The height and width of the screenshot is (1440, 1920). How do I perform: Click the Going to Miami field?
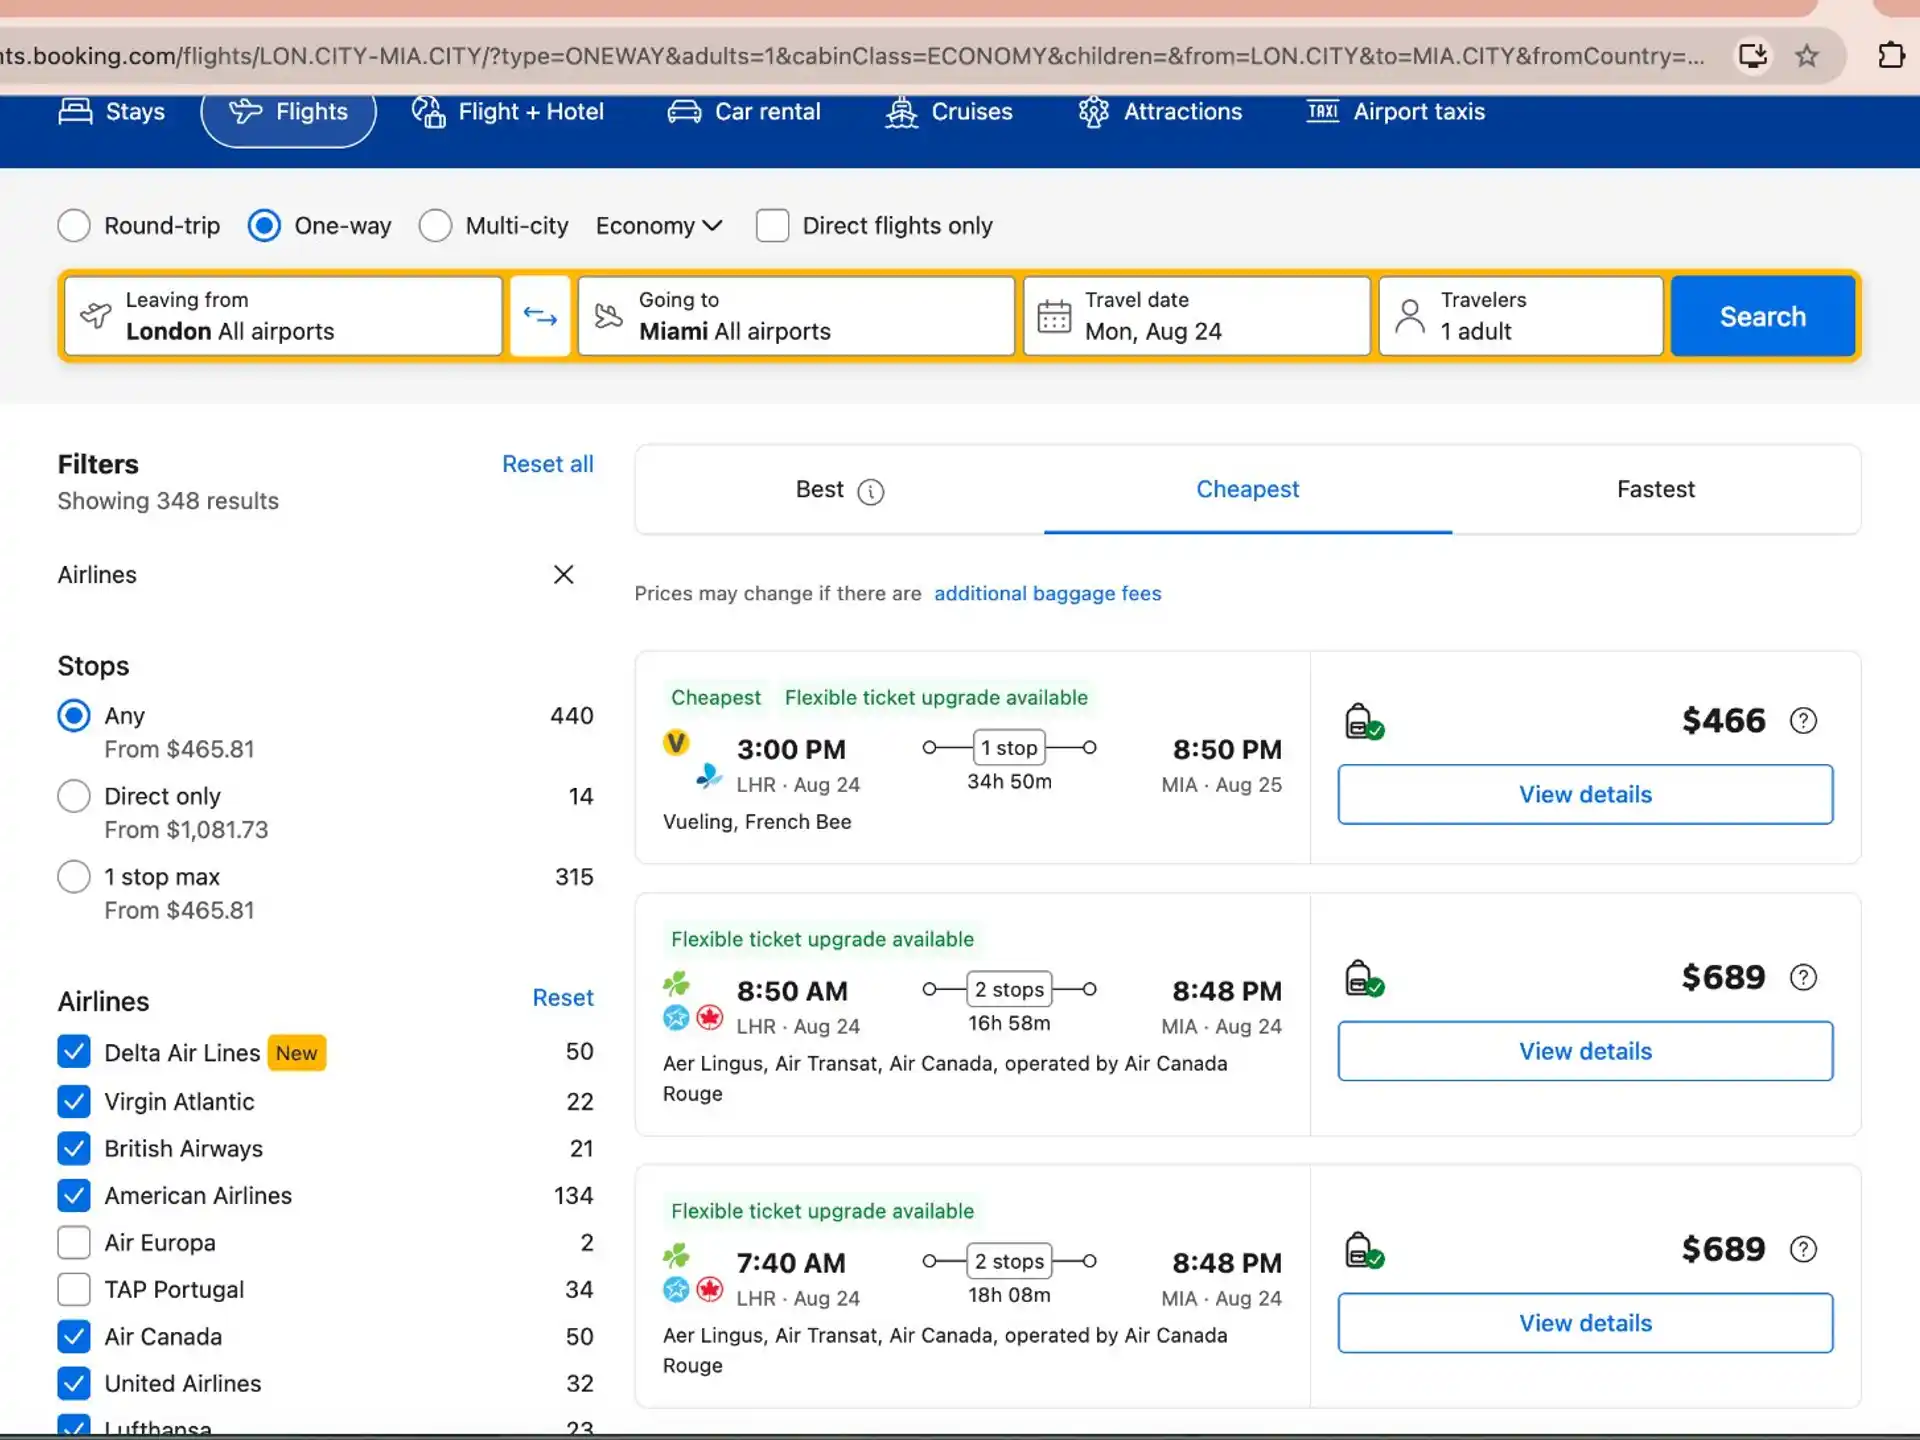(x=797, y=317)
